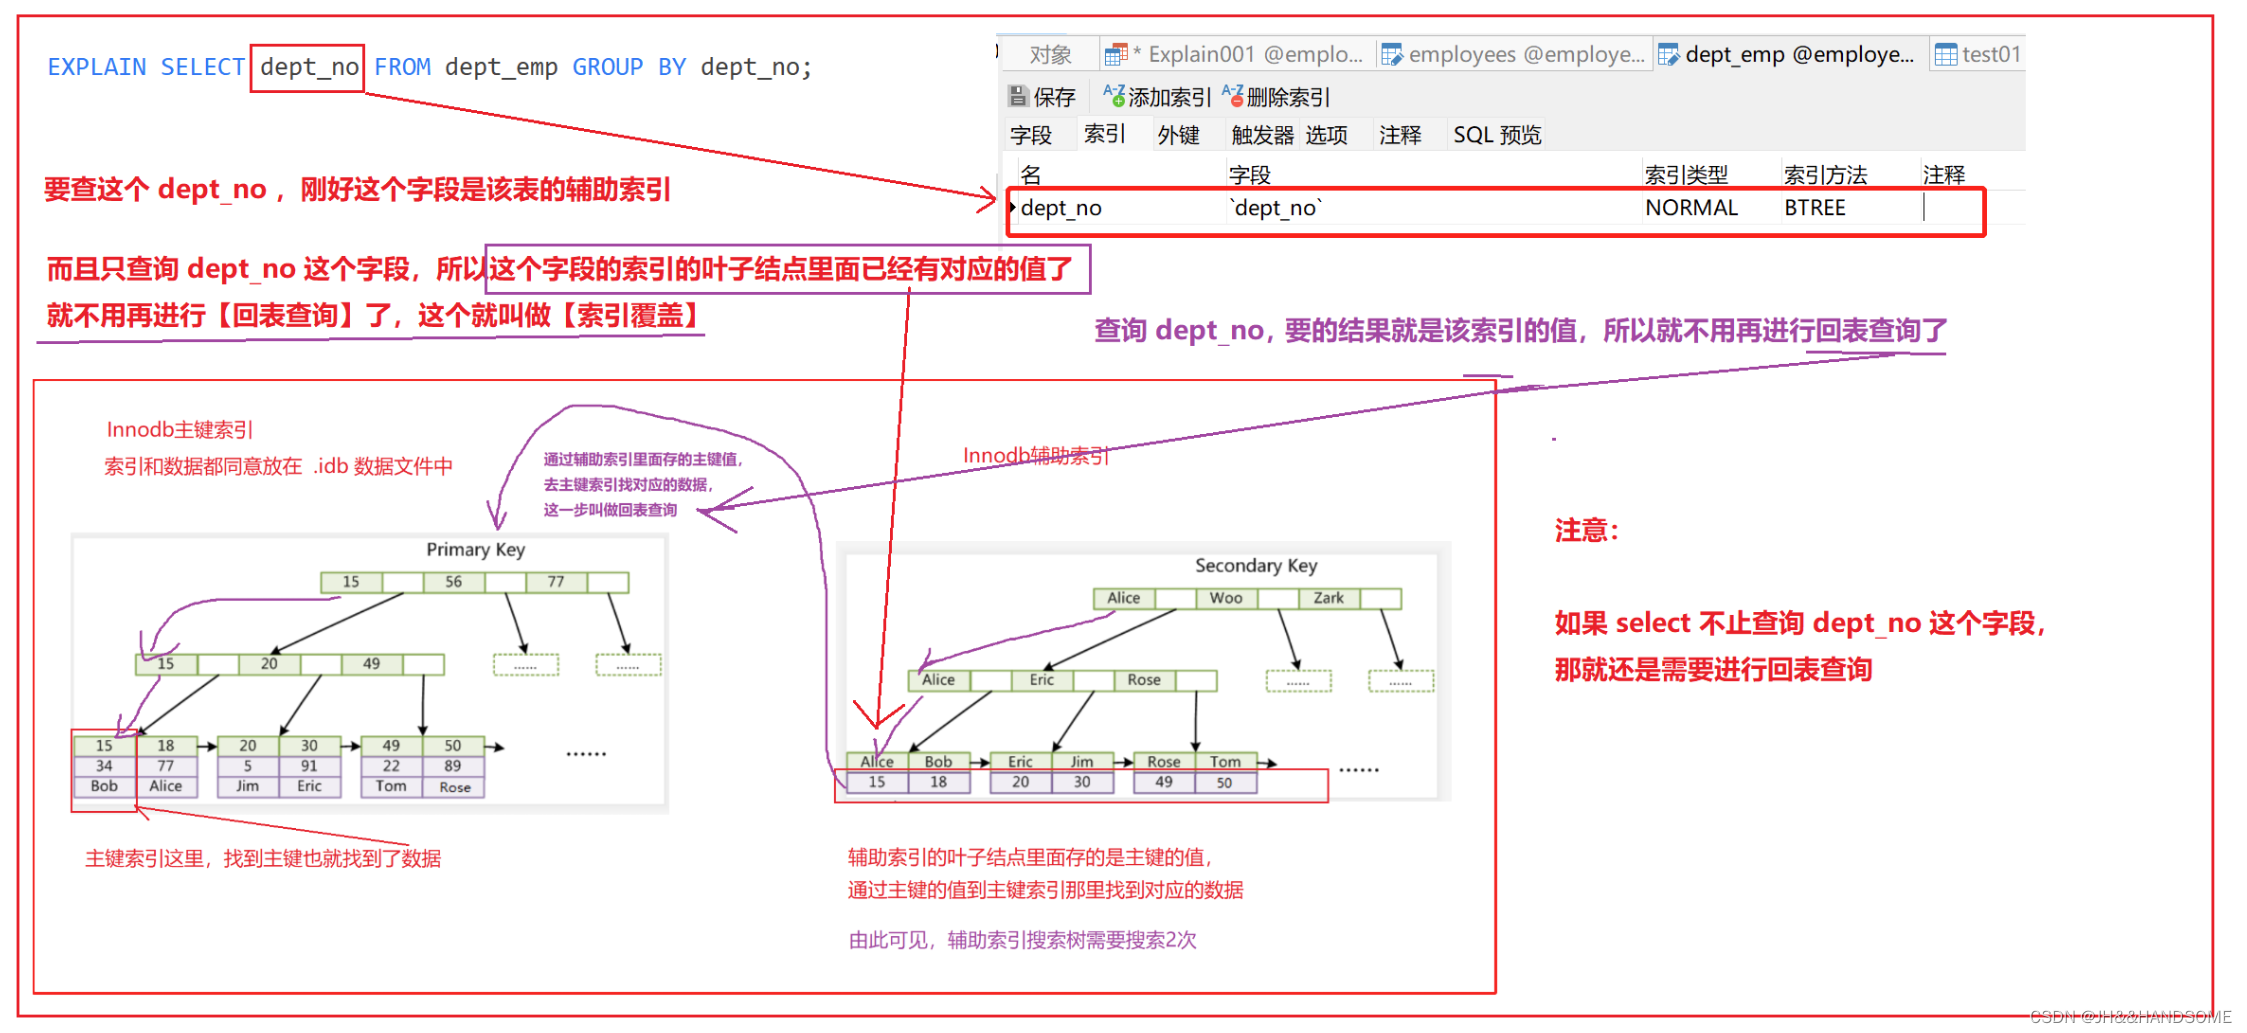This screenshot has height=1033, width=2247.
Task: Click the 添加索引 add index button label
Action: coord(1170,96)
